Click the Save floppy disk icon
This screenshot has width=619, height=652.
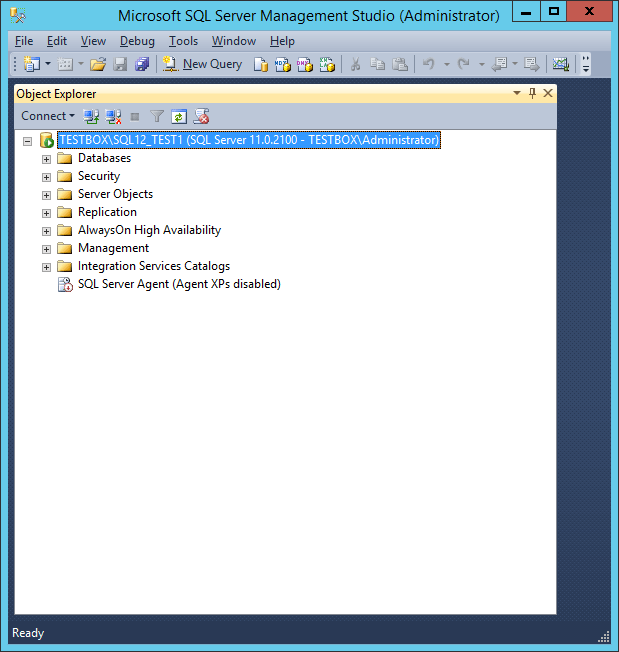click(120, 64)
